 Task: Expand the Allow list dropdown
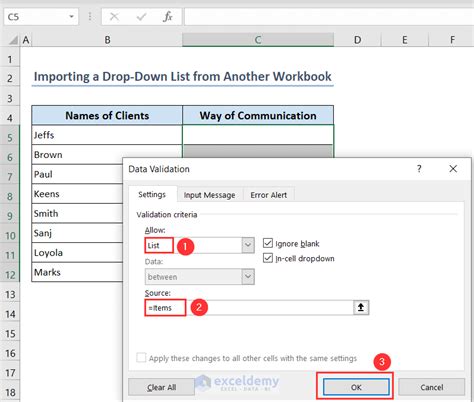coord(248,245)
